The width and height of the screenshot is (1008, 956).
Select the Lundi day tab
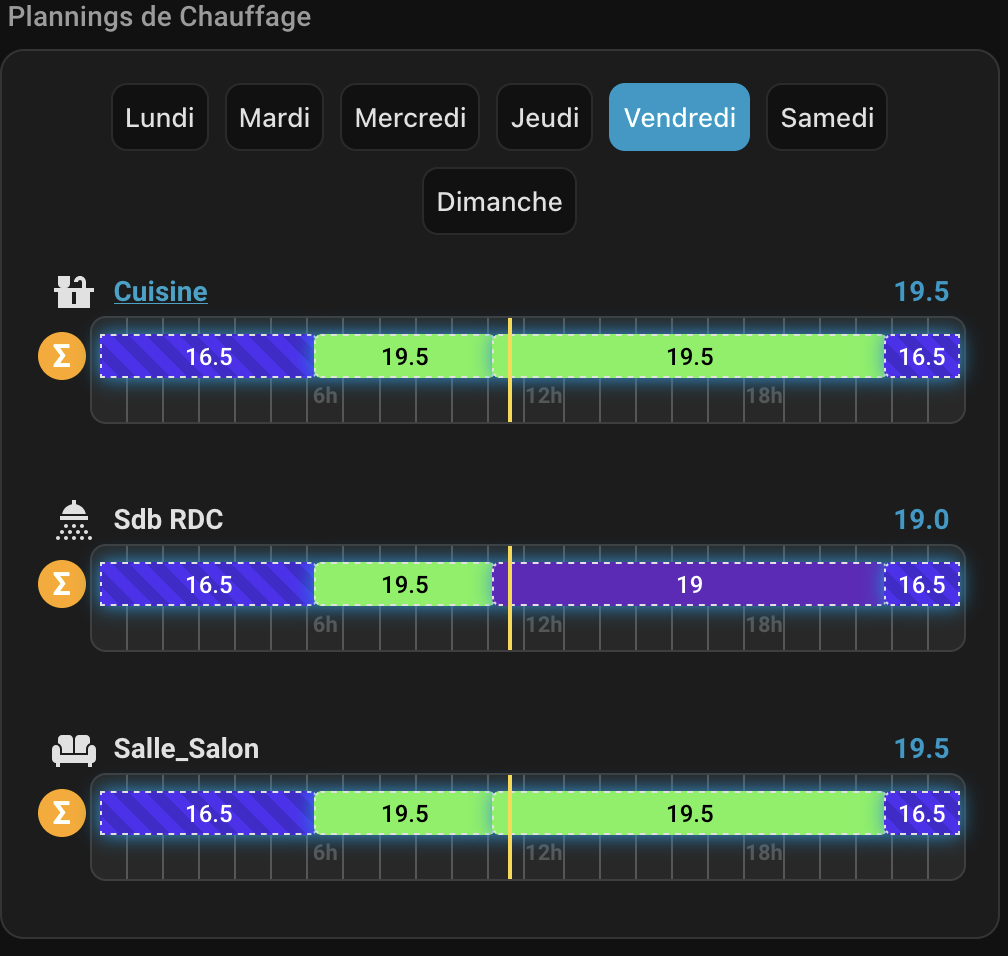[x=160, y=117]
